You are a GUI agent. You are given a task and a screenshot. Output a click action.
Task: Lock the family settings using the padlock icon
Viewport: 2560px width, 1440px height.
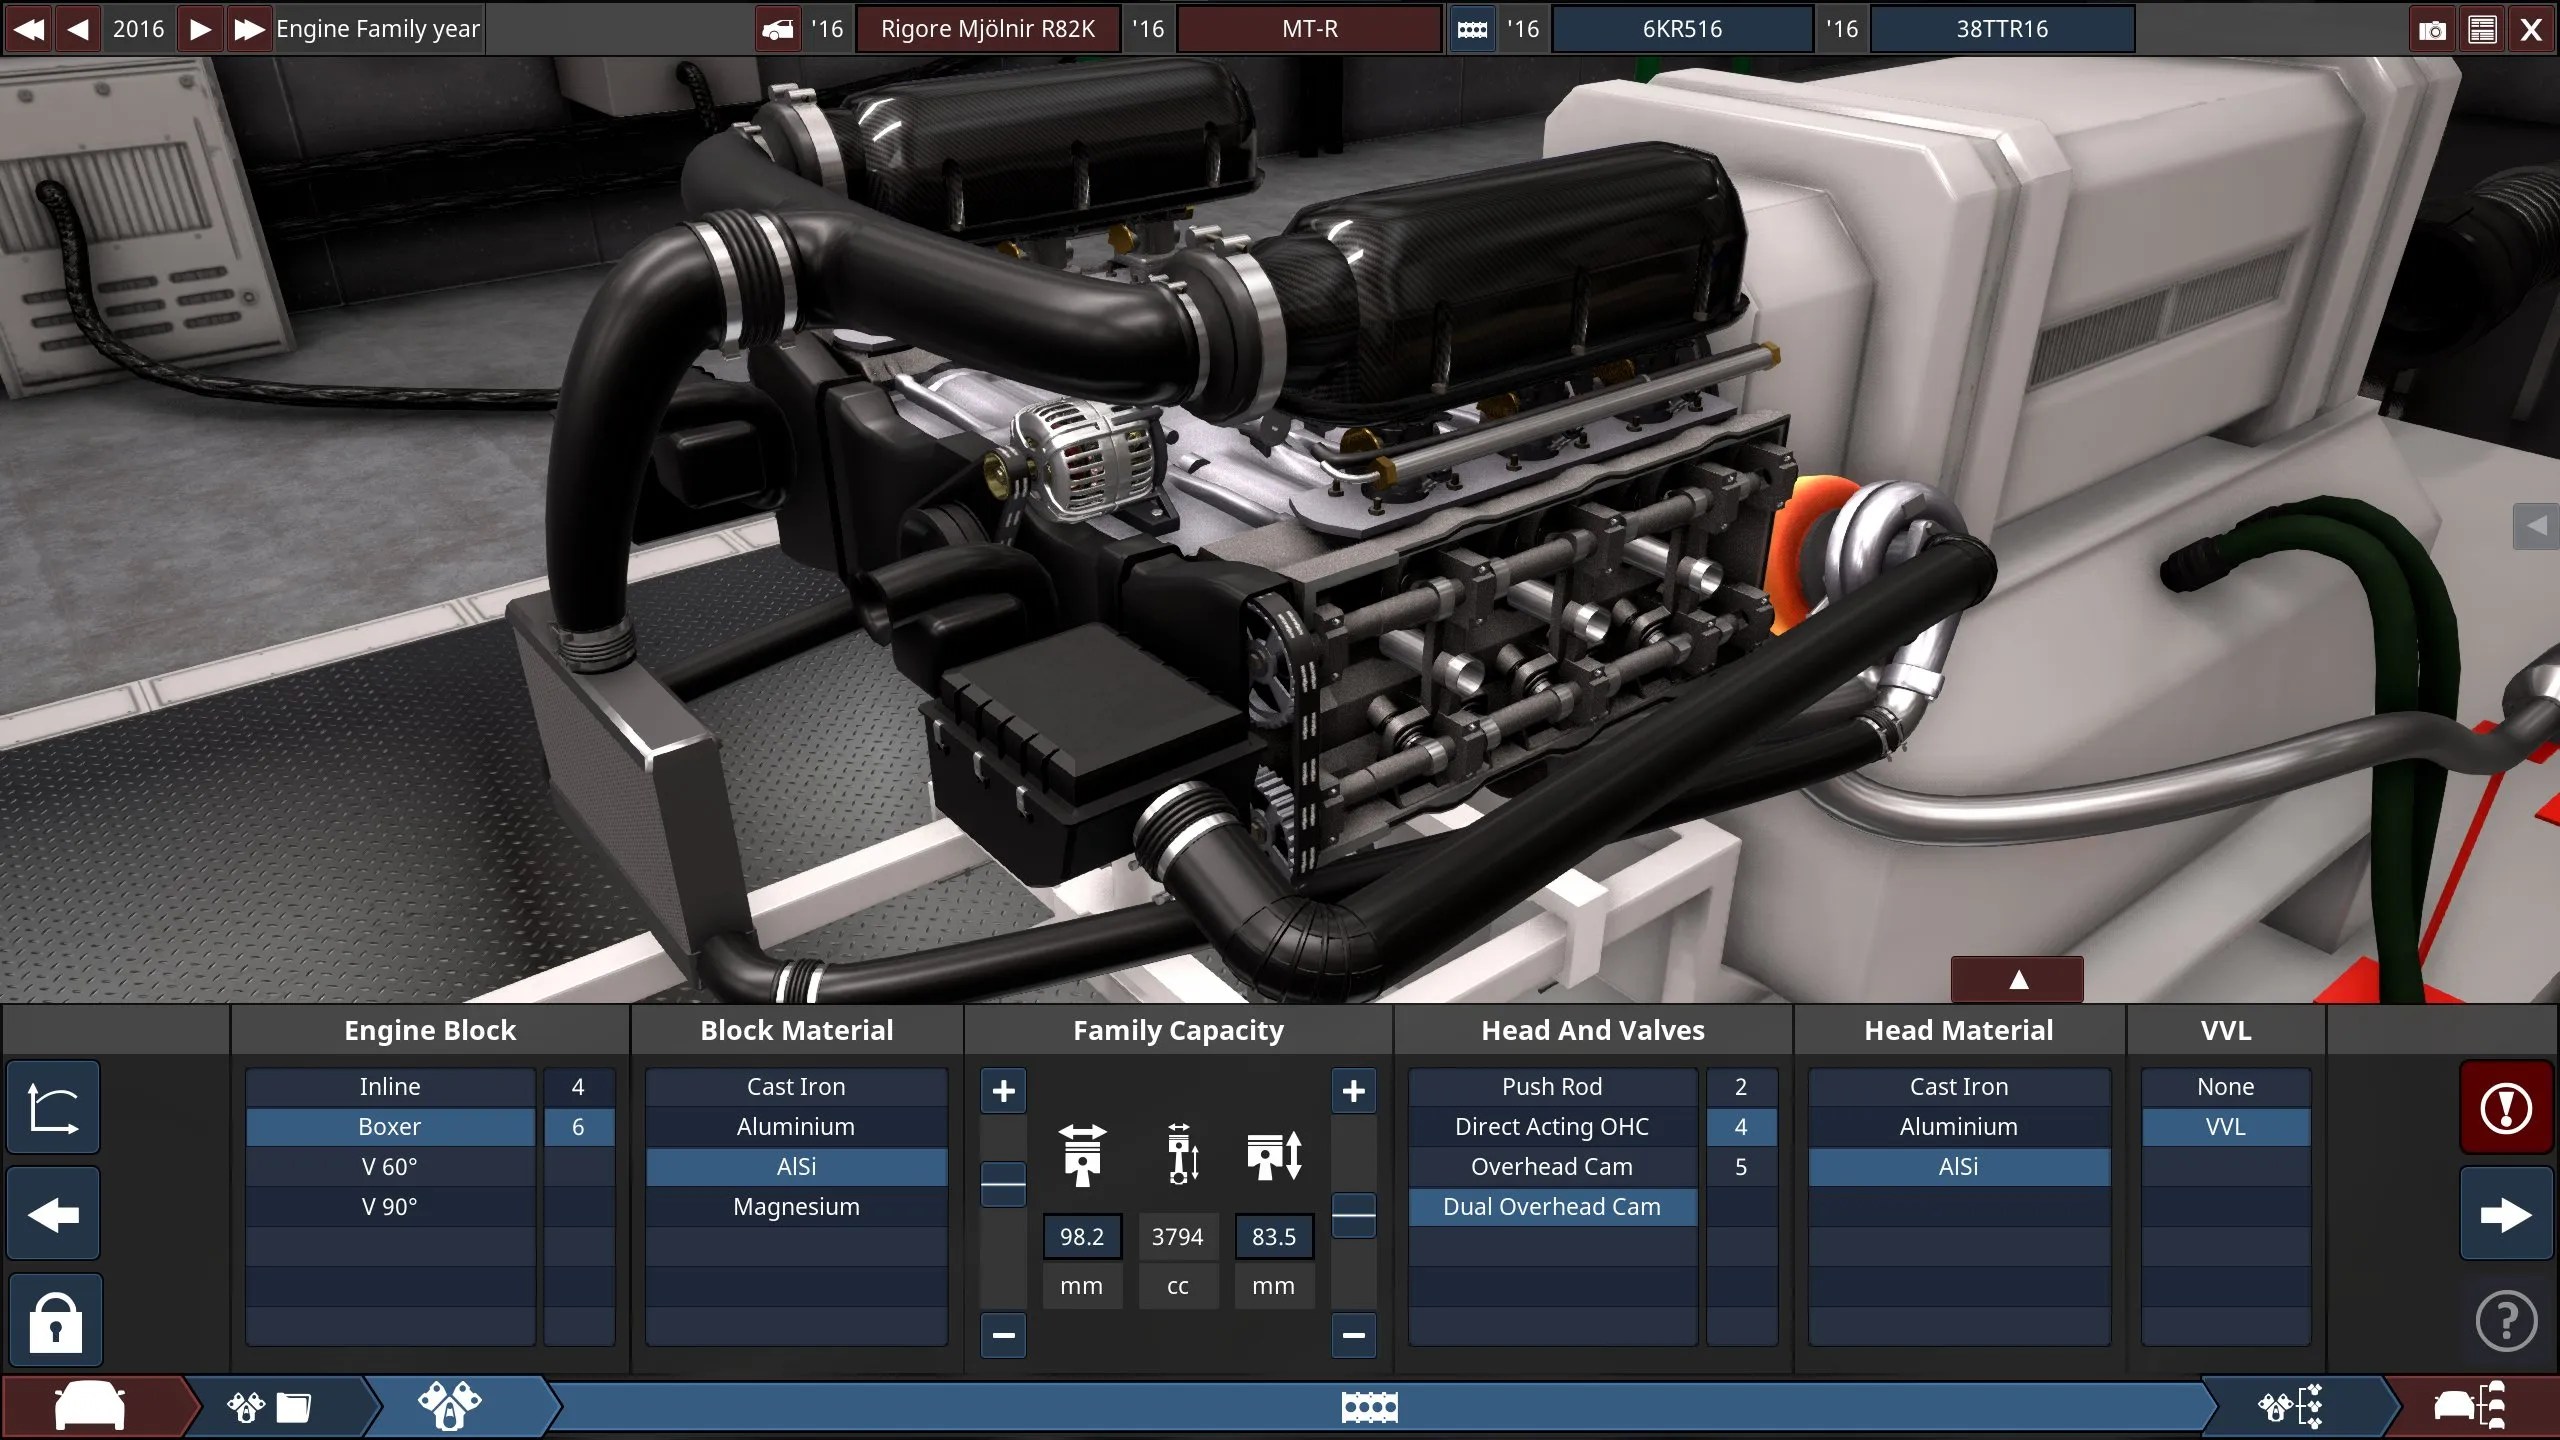point(55,1320)
